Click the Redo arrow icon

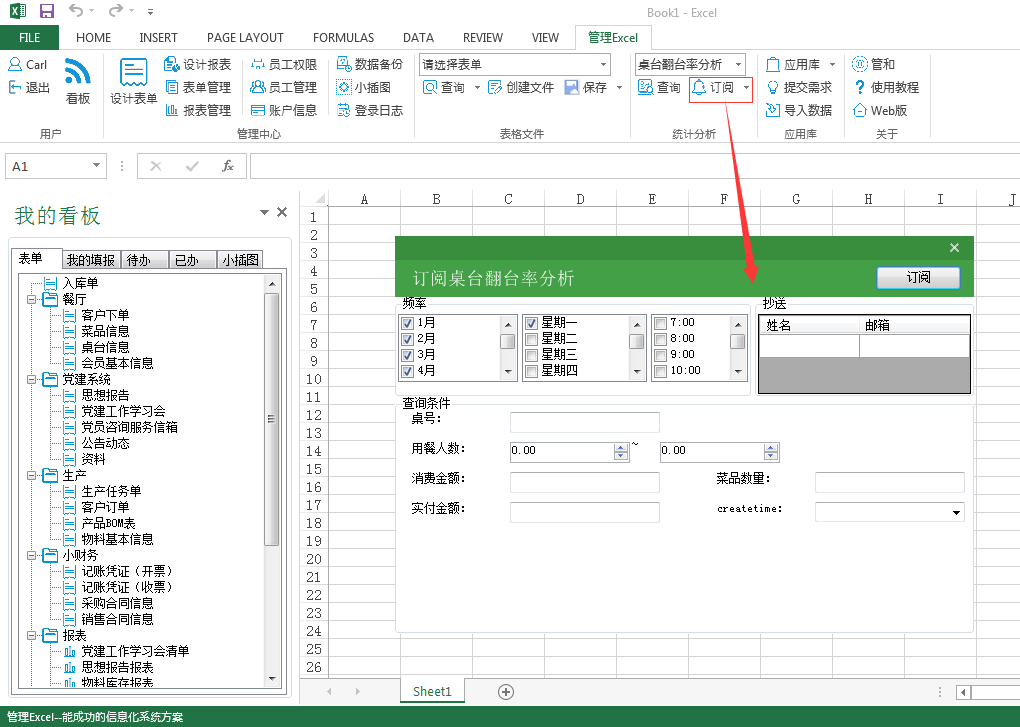coord(115,10)
